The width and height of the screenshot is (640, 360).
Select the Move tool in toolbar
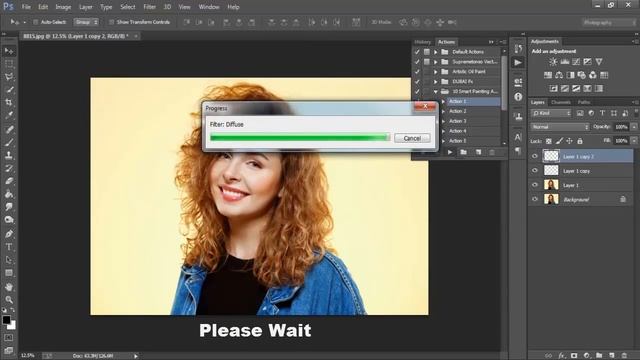click(x=9, y=51)
